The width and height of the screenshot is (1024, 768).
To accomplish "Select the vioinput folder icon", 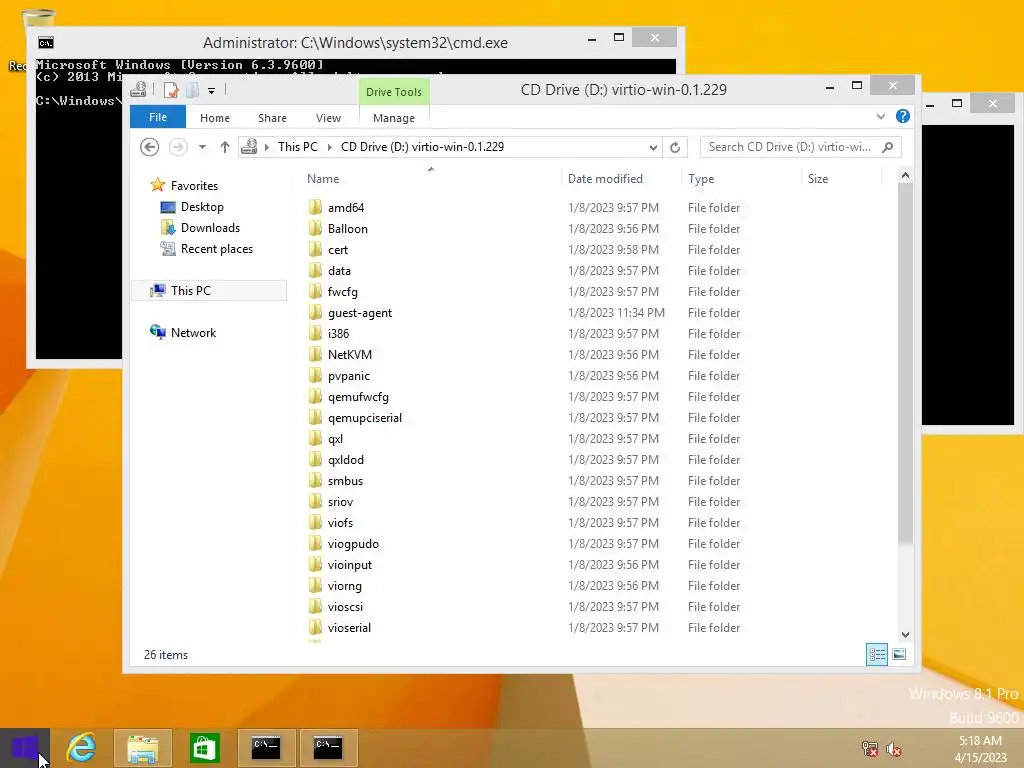I will 315,565.
